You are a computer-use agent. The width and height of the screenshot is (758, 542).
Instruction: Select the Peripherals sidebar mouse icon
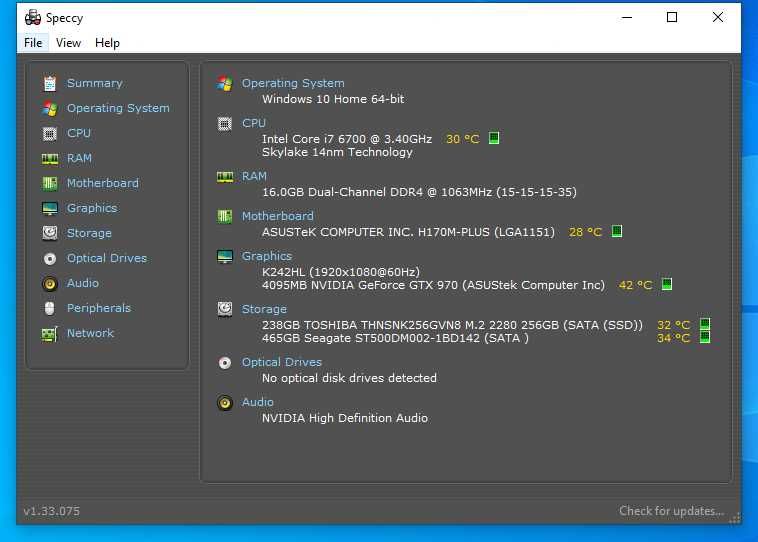[x=50, y=308]
